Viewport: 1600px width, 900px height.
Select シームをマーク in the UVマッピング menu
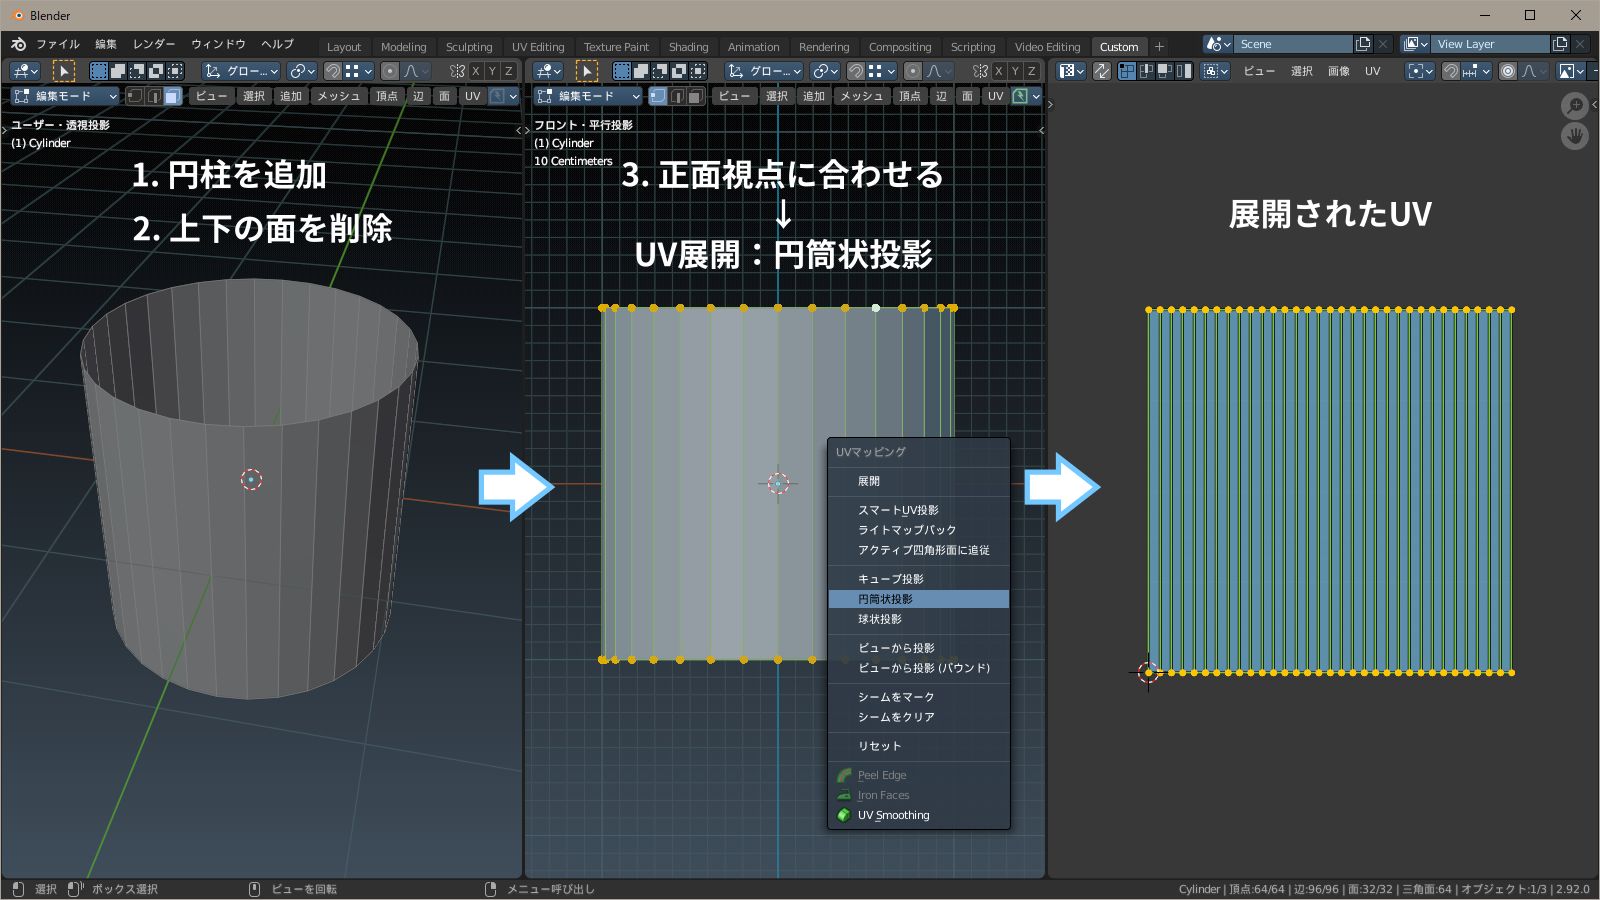click(x=895, y=697)
